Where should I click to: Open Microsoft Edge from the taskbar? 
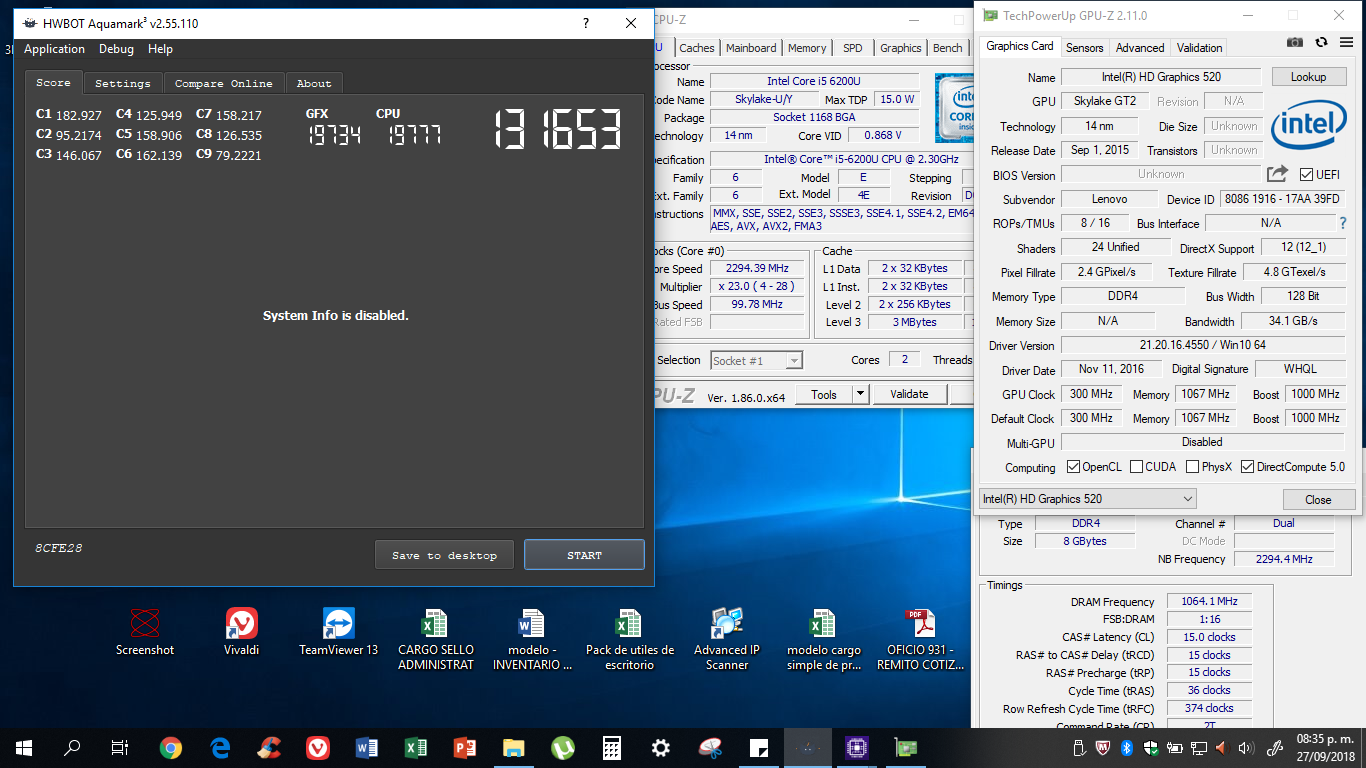click(x=220, y=748)
